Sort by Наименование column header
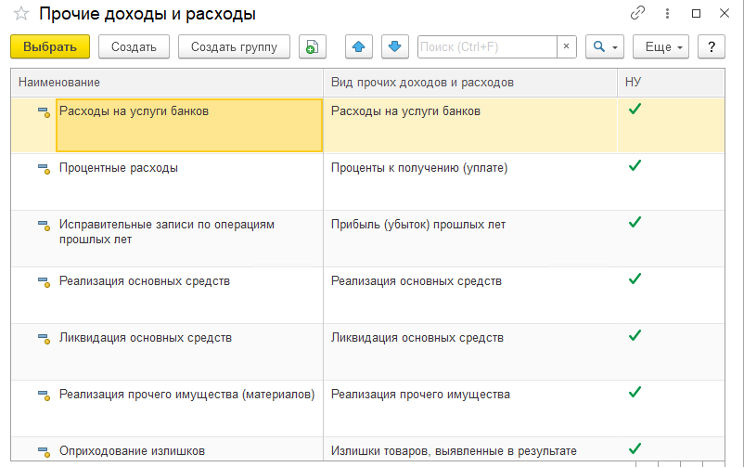Image resolution: width=745 pixels, height=468 pixels. [x=166, y=81]
